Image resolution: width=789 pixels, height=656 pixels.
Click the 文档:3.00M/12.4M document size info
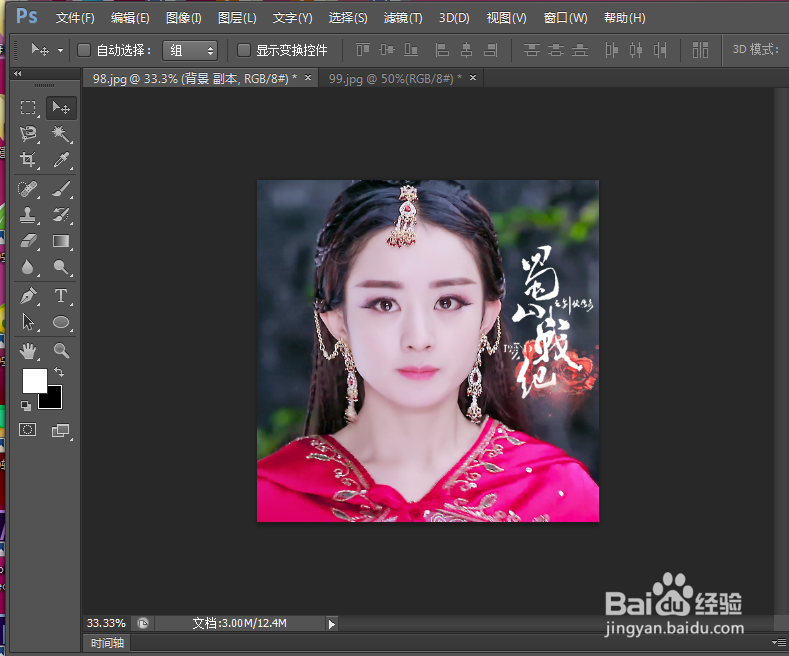pos(240,623)
